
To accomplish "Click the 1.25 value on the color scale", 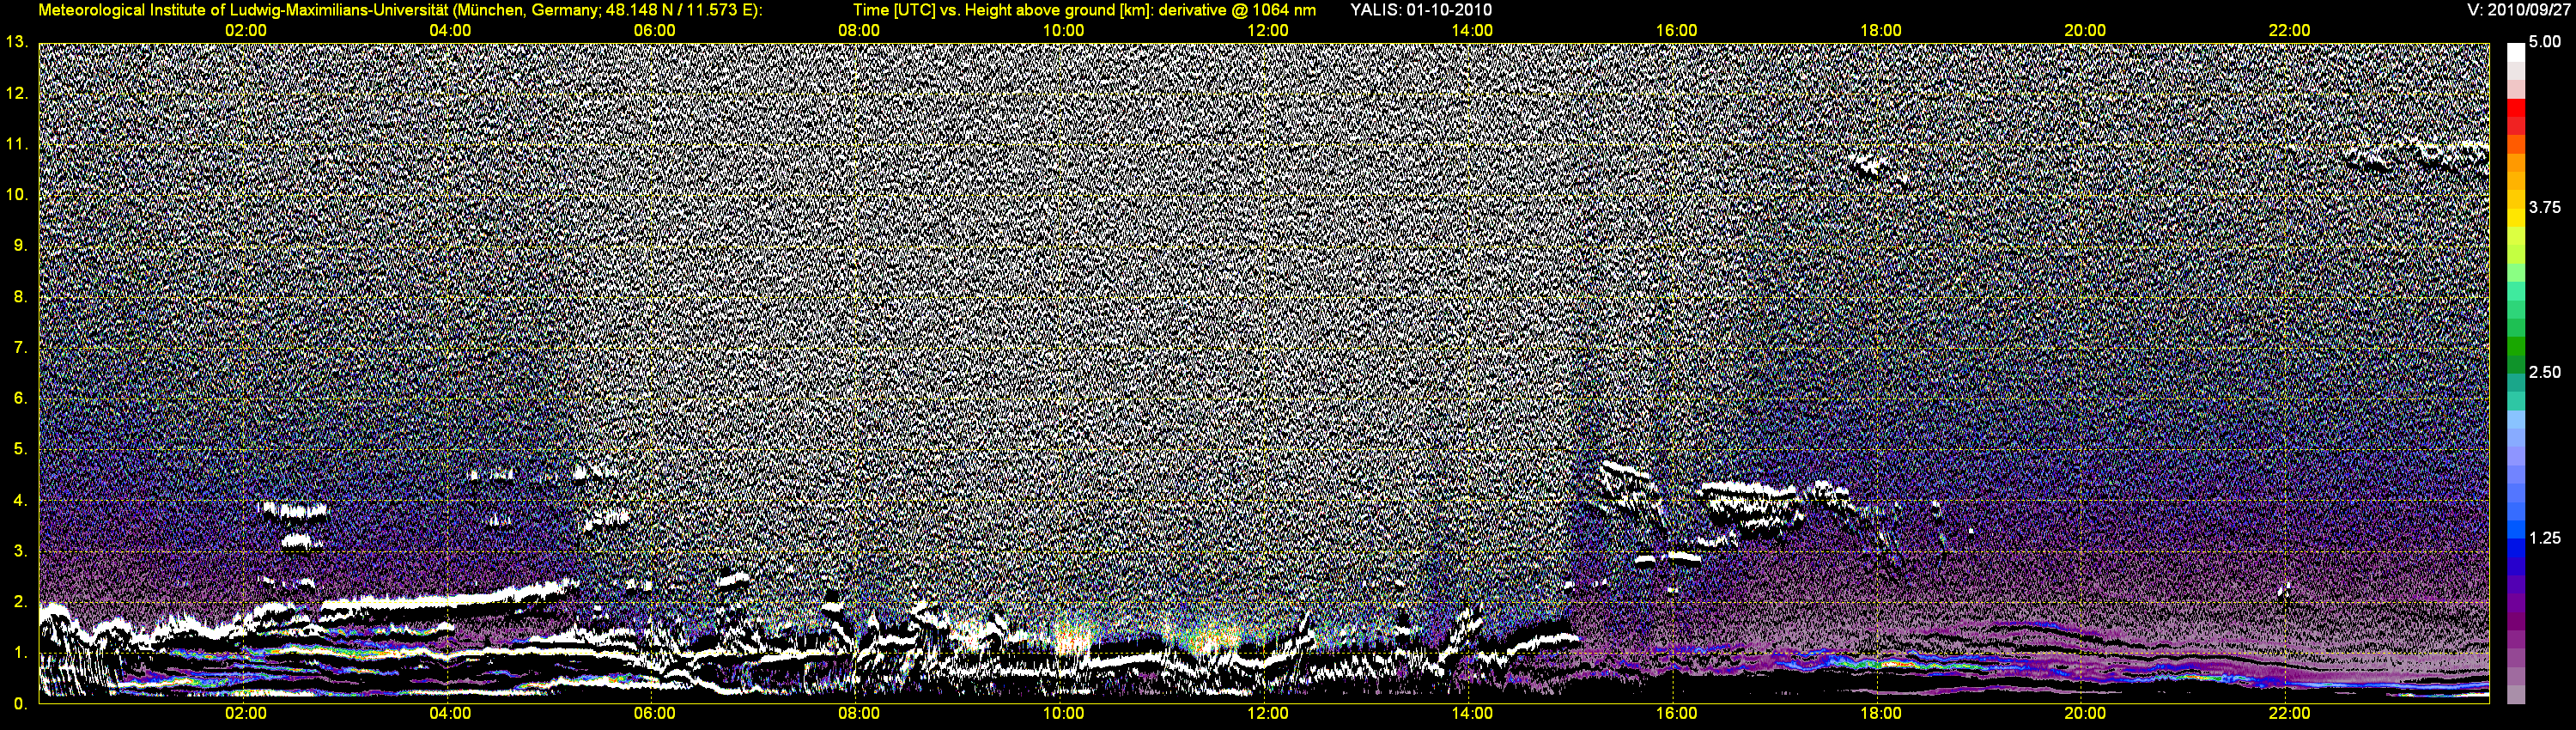I will (2545, 538).
